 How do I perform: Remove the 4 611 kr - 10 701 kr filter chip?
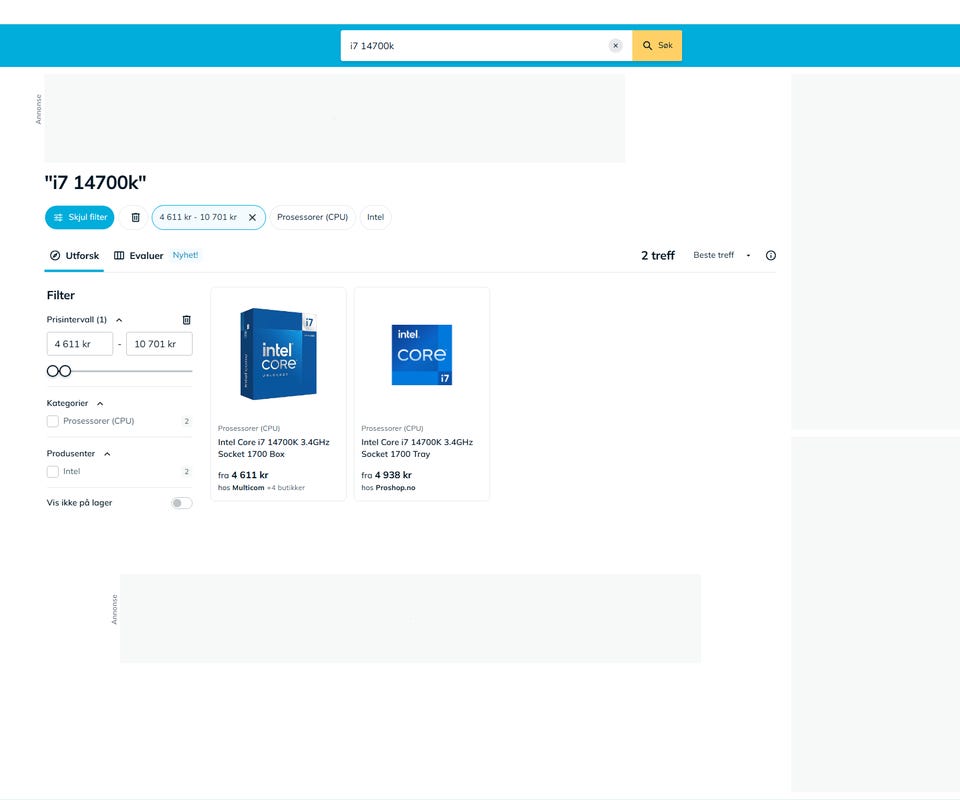click(252, 217)
